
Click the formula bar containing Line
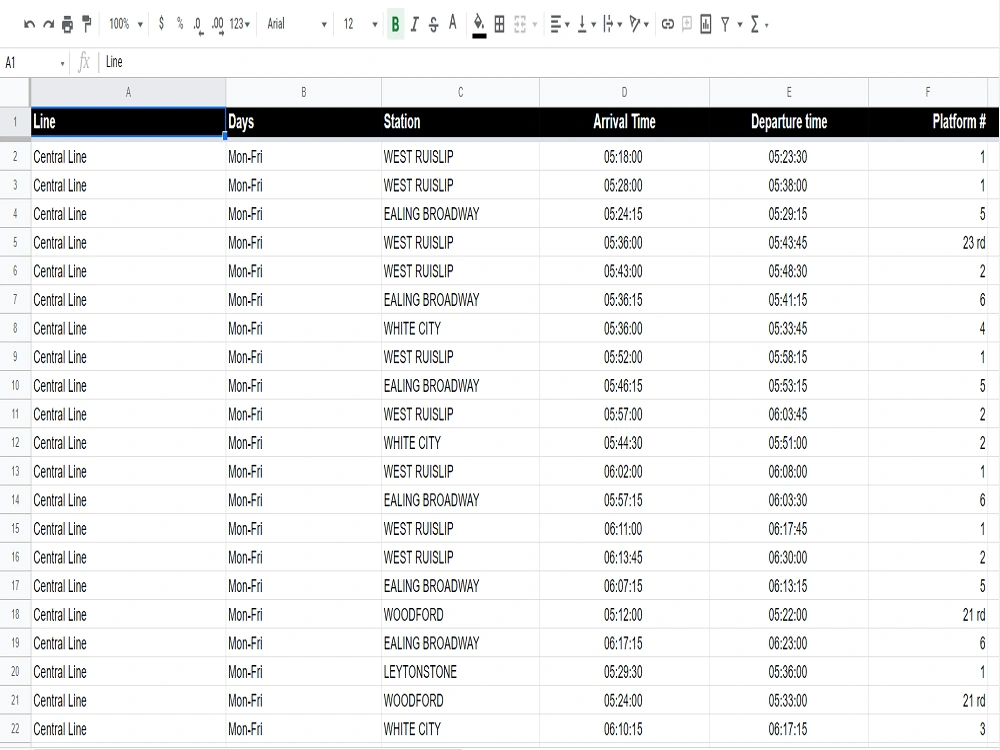[x=548, y=62]
